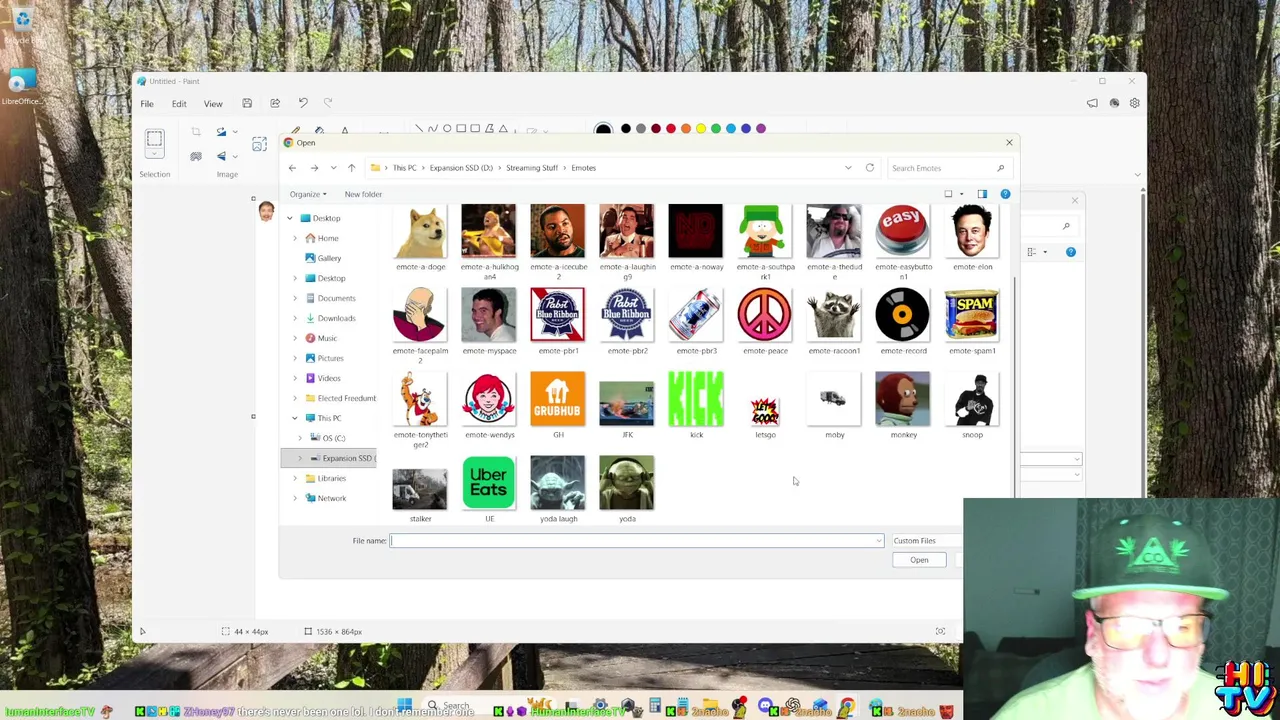Click the Save icon in Paint
The height and width of the screenshot is (720, 1280).
point(247,103)
